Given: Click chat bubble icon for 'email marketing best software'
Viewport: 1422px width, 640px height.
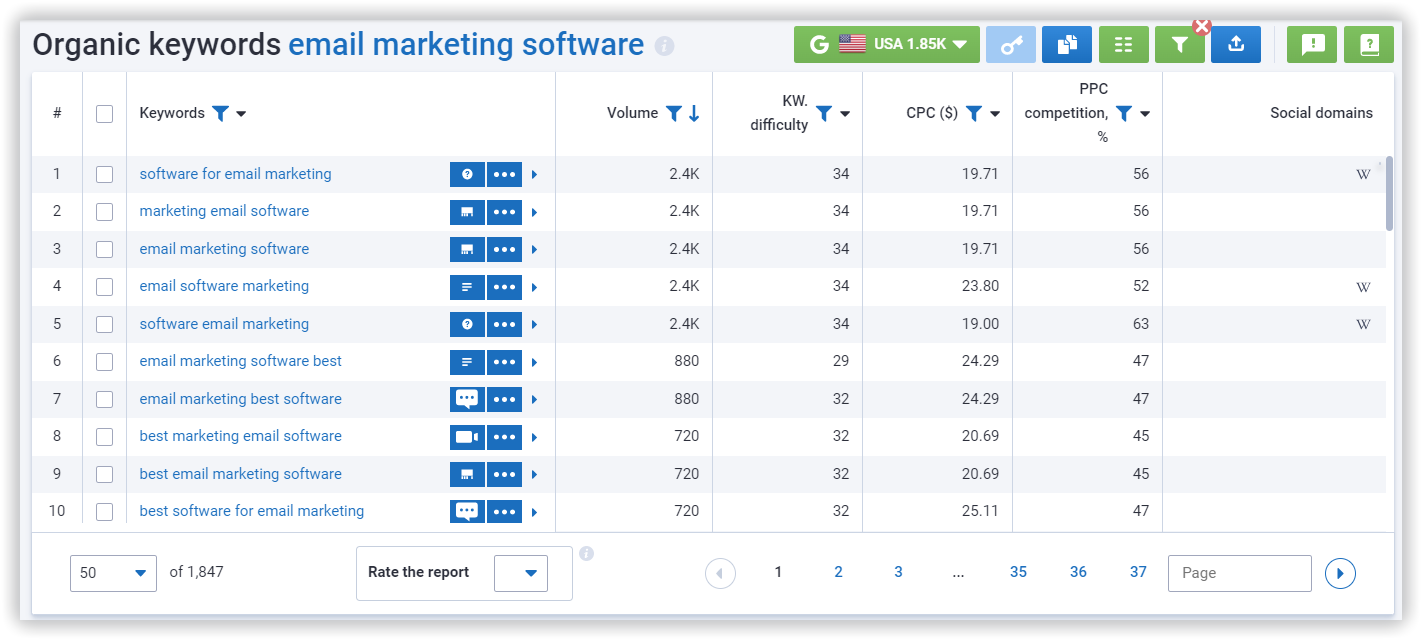Looking at the screenshot, I should pos(467,399).
